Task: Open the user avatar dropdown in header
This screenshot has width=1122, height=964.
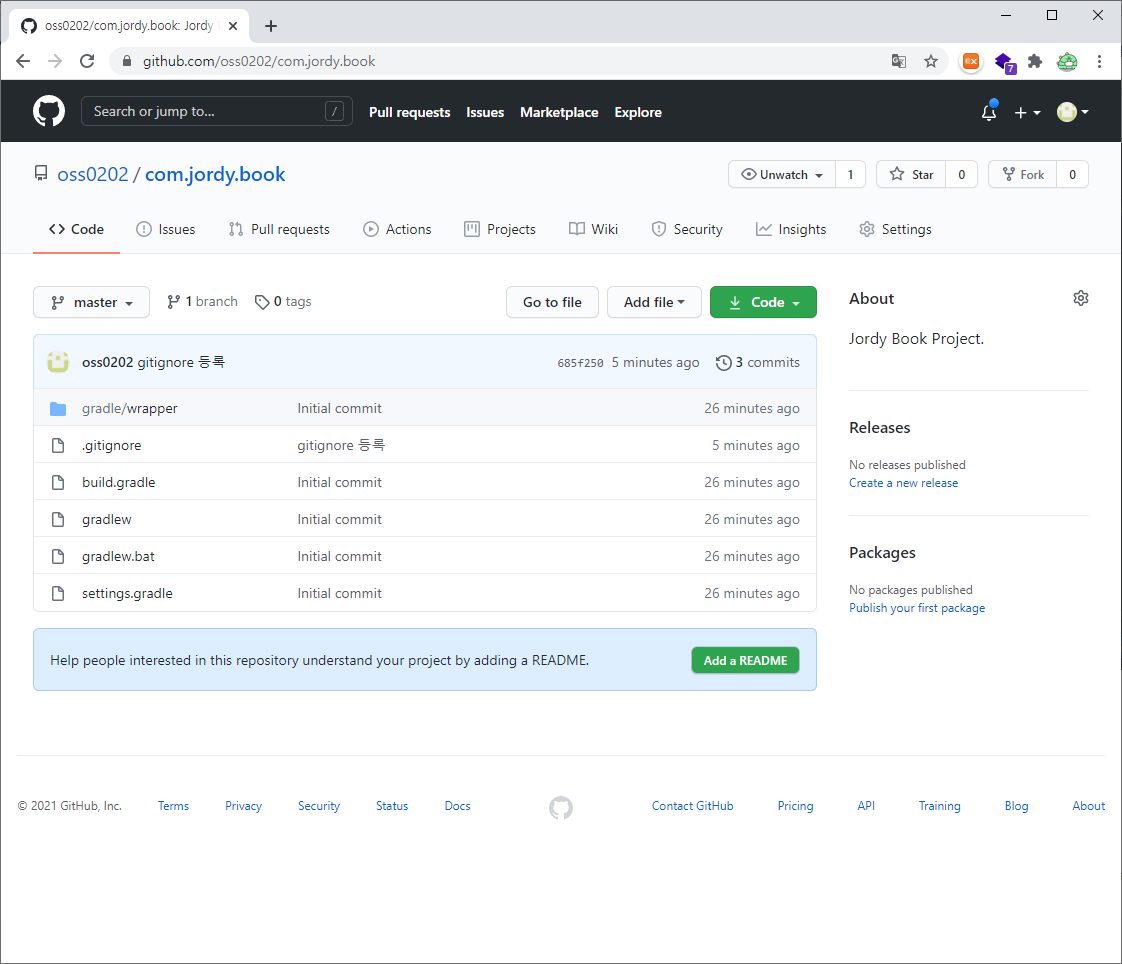Action: click(x=1073, y=112)
